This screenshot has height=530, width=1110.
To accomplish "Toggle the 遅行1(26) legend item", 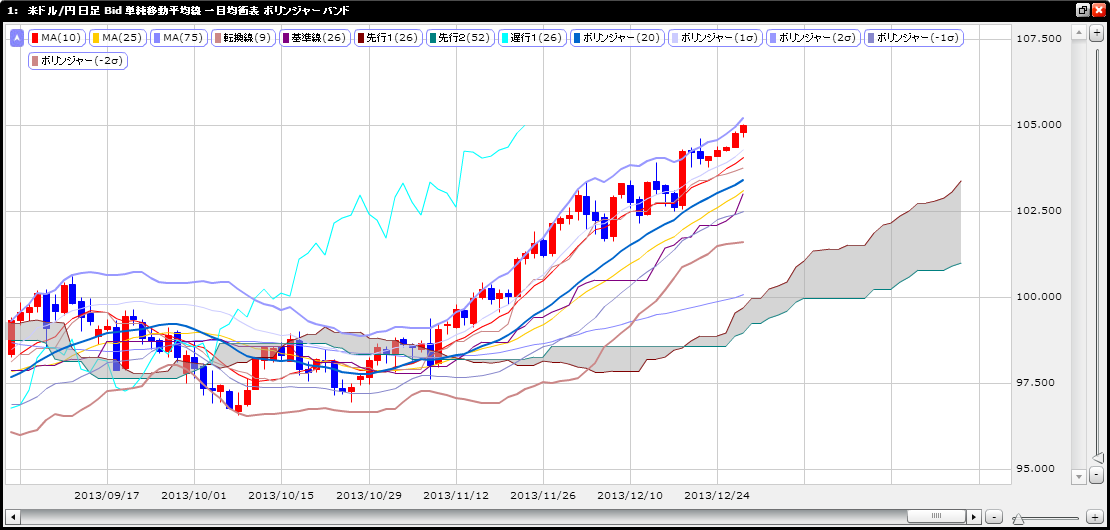I will [x=532, y=38].
